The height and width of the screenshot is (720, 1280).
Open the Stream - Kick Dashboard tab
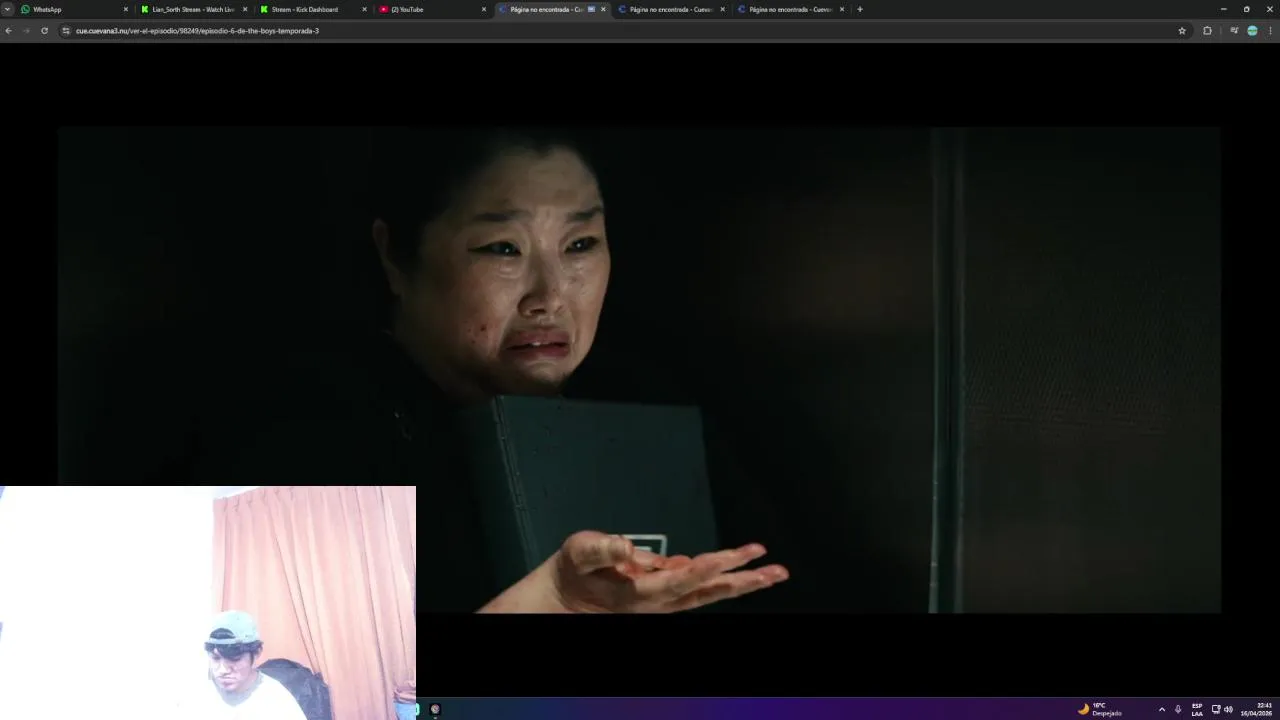[x=313, y=9]
